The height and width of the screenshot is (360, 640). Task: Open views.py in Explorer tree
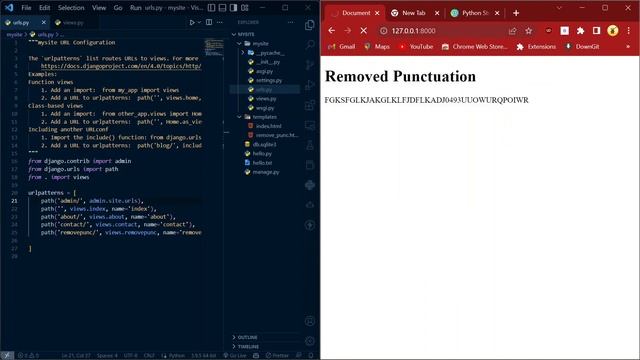click(x=265, y=99)
